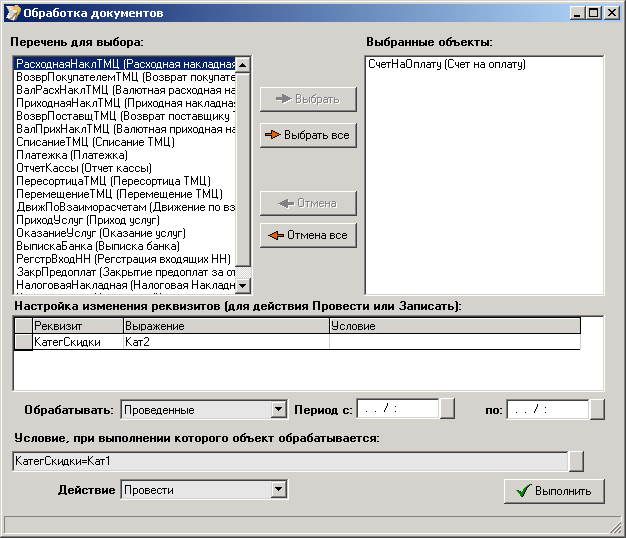Select СчетНаОплату in selected objects
The height and width of the screenshot is (538, 626).
(x=484, y=64)
